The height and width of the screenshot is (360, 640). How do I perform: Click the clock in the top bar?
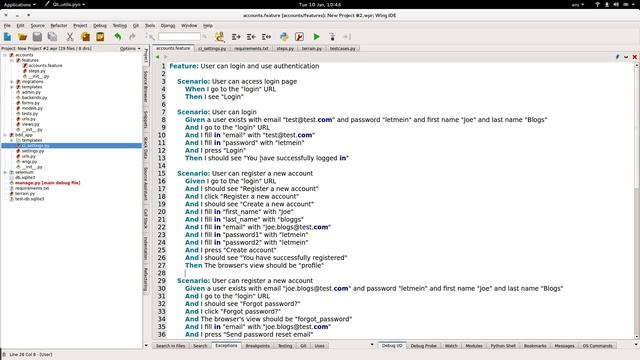pos(320,4)
